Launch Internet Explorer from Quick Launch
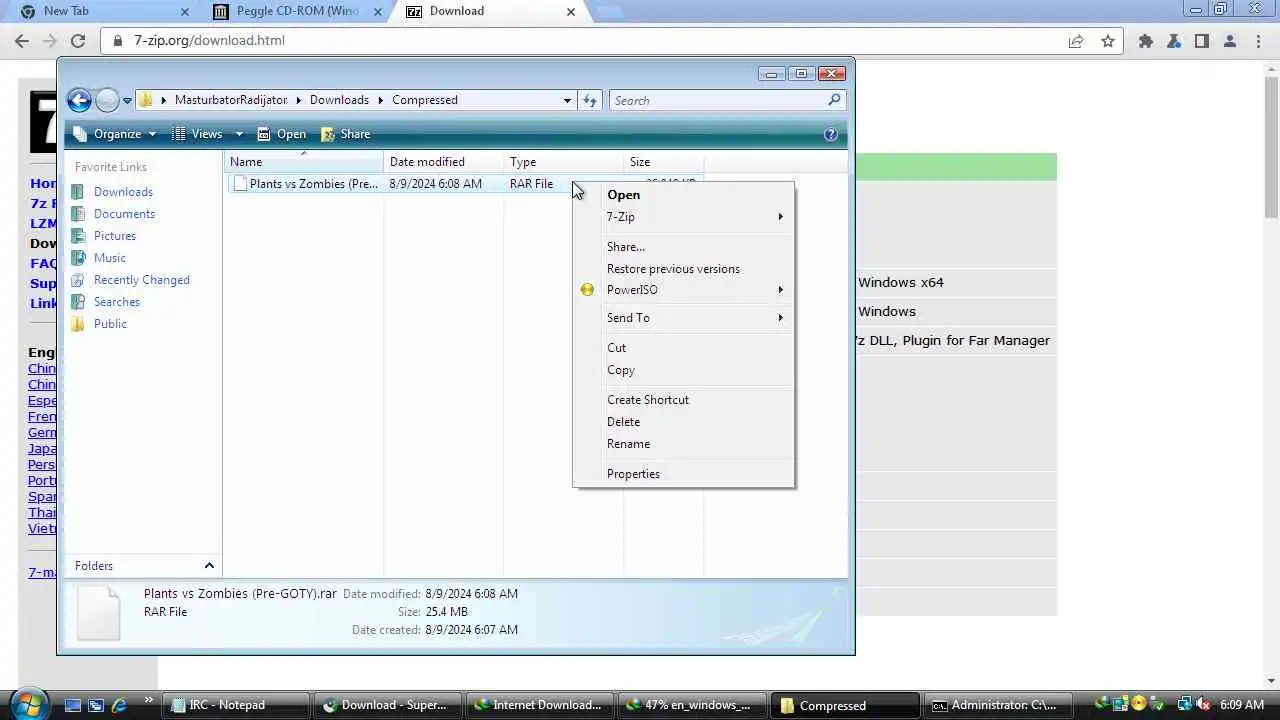The image size is (1280, 720). [x=119, y=705]
